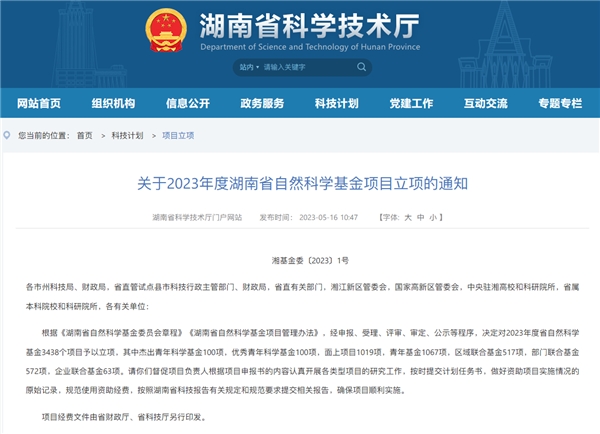Open the 组织机构 menu item
This screenshot has height=434, width=600.
pos(113,103)
